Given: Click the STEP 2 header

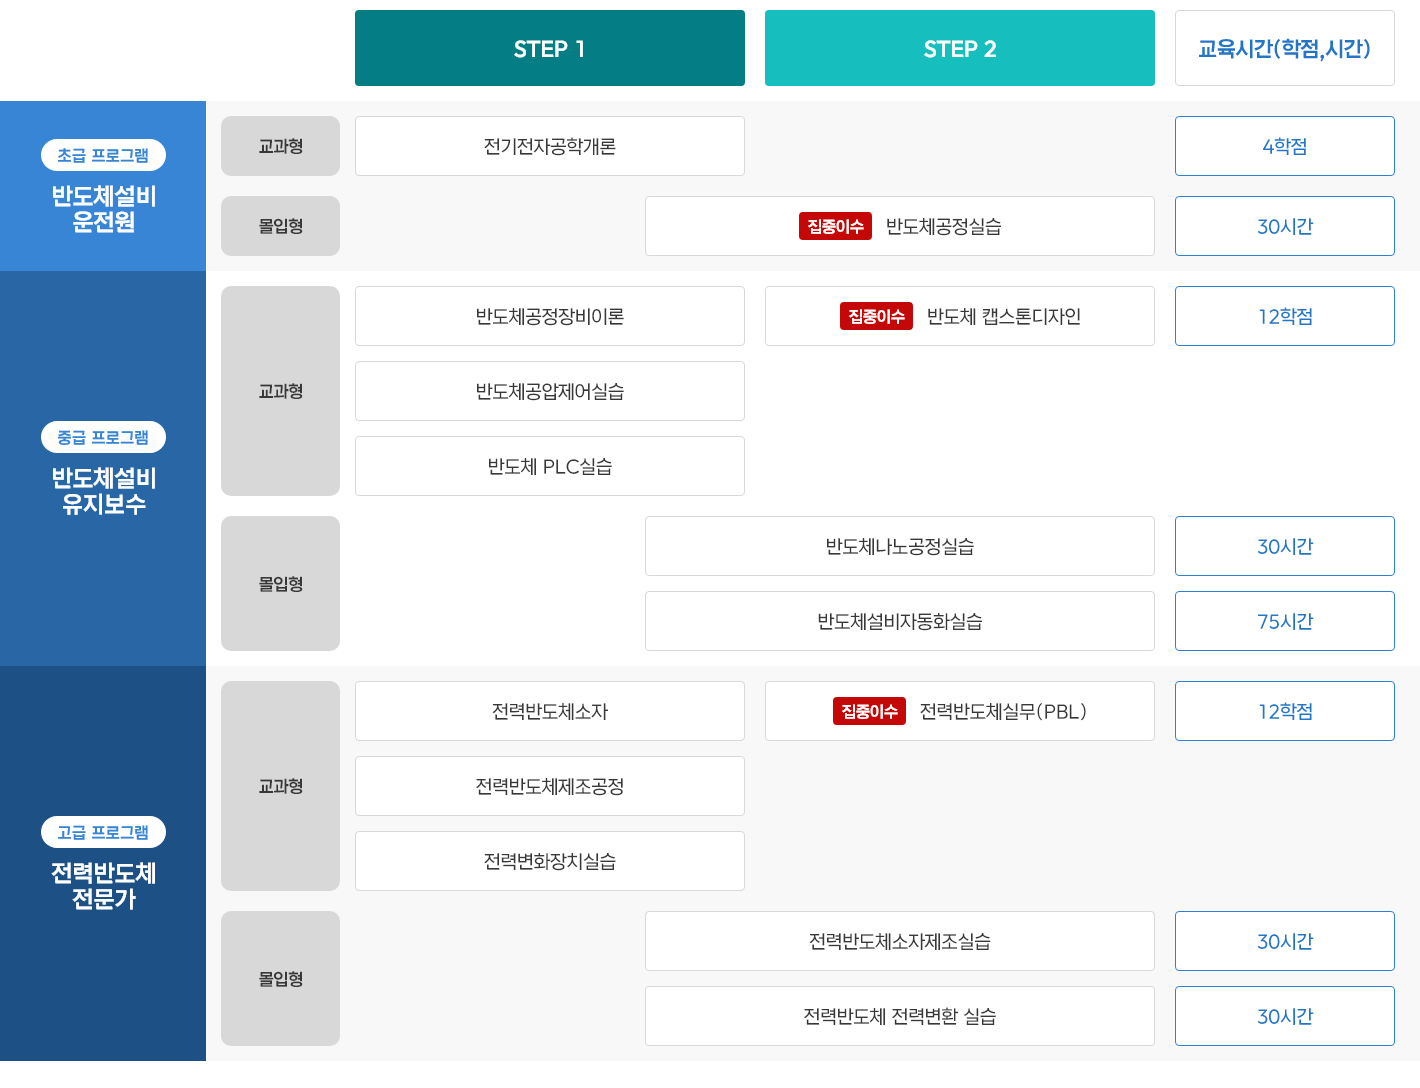Looking at the screenshot, I should click(x=960, y=48).
